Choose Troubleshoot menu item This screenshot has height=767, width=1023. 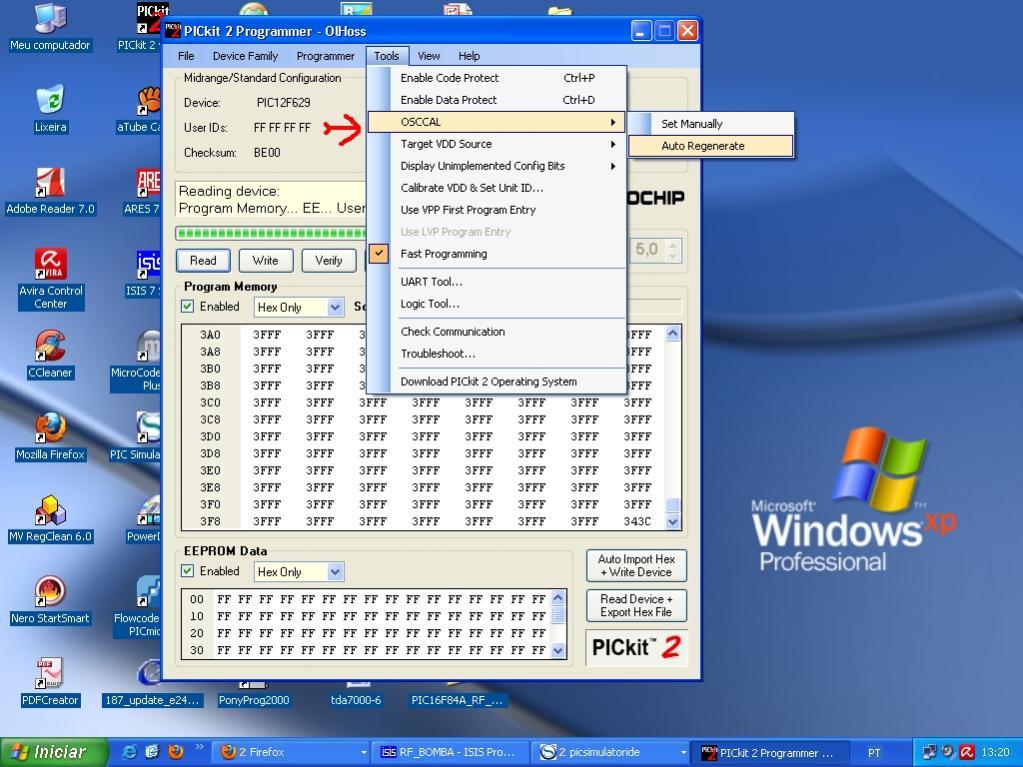pos(496,353)
